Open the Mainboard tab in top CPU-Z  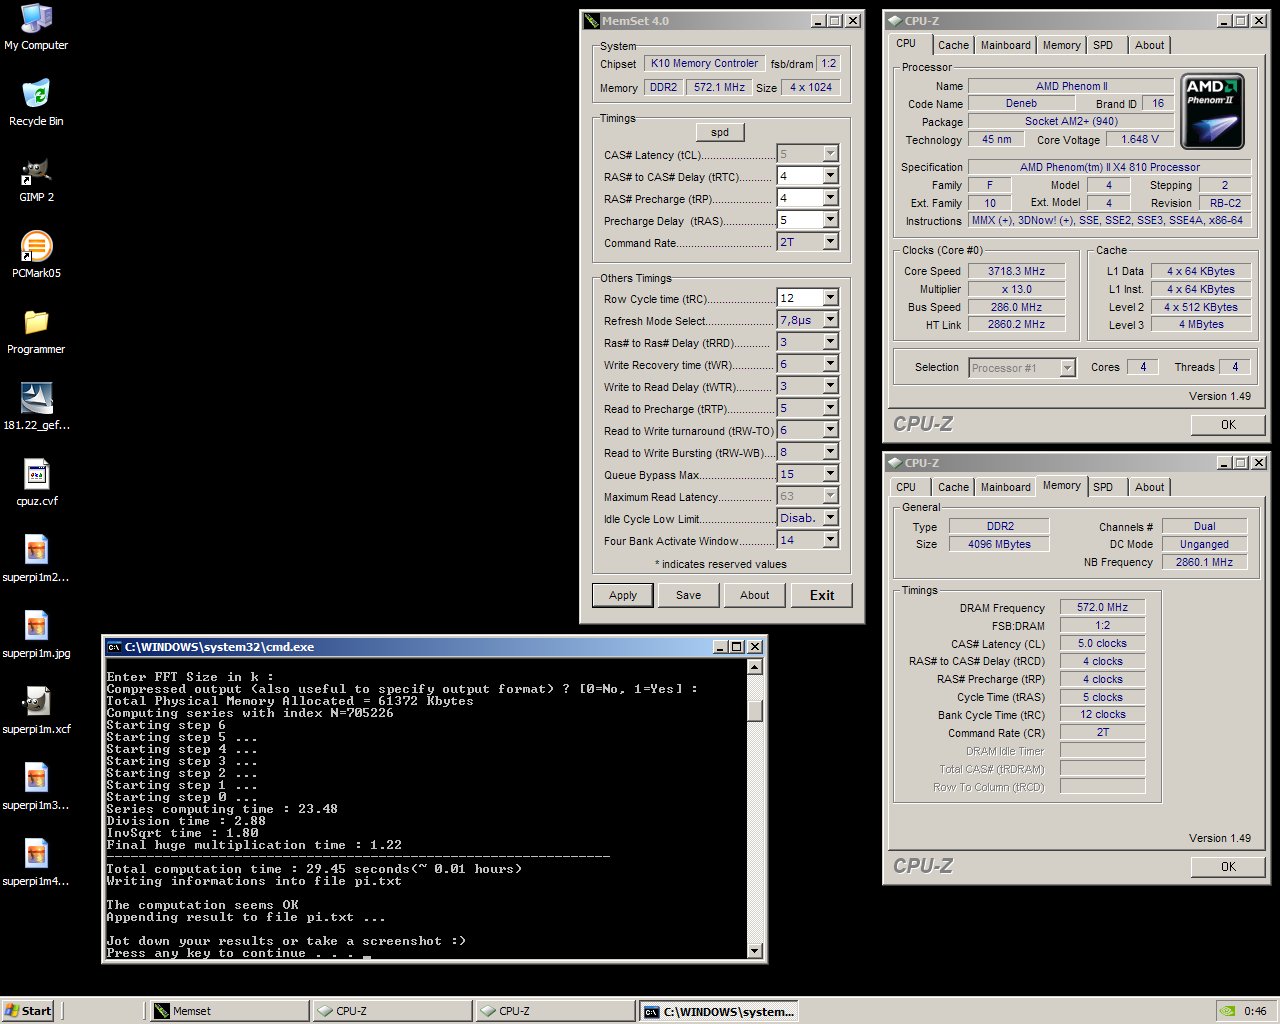pos(1005,45)
